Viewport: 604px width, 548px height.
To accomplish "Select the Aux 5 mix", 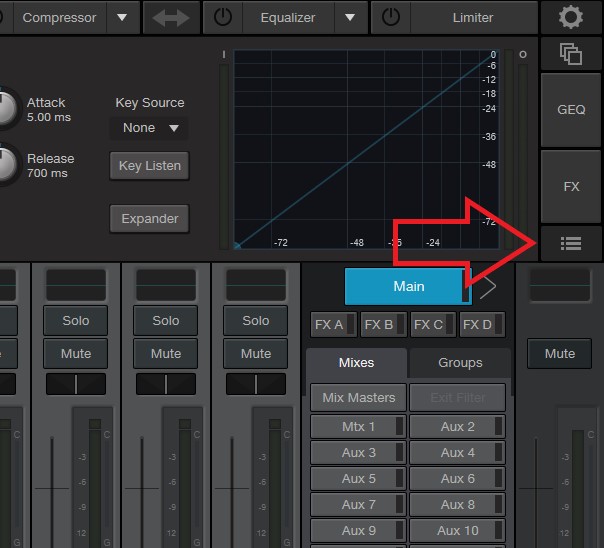I will [x=358, y=479].
